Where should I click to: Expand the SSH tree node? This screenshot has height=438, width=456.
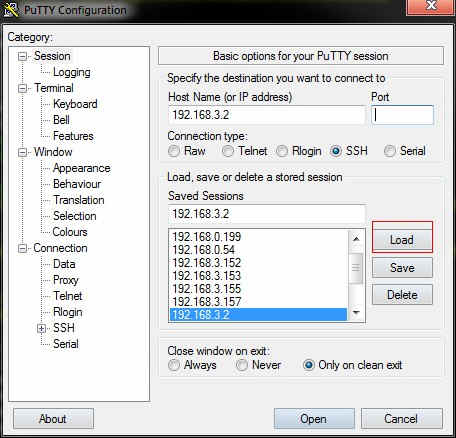tap(41, 329)
